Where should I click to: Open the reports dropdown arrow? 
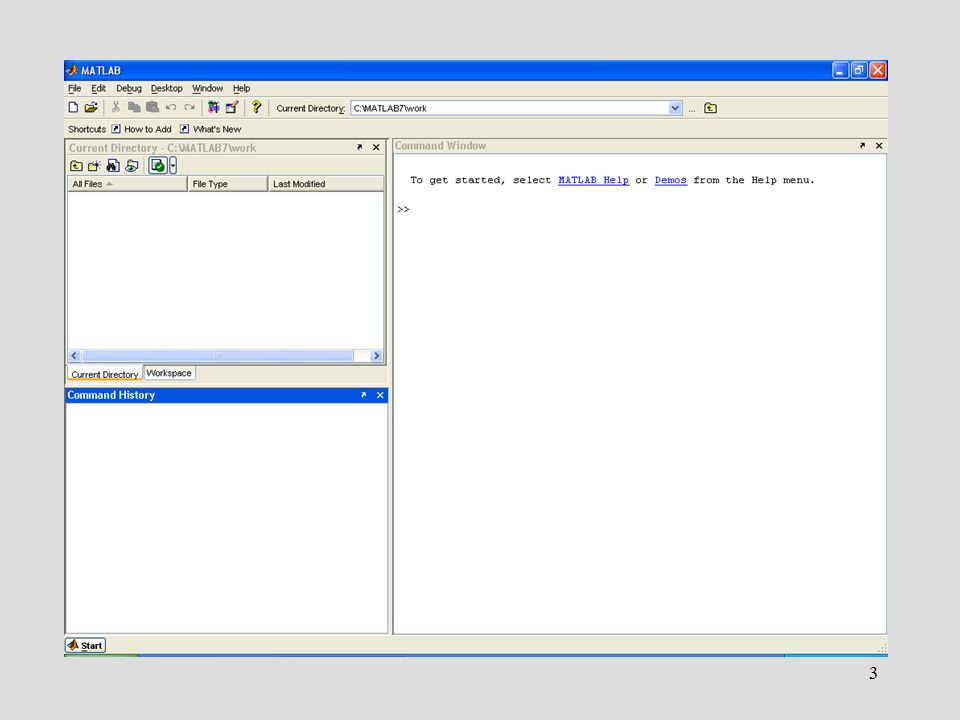[173, 166]
